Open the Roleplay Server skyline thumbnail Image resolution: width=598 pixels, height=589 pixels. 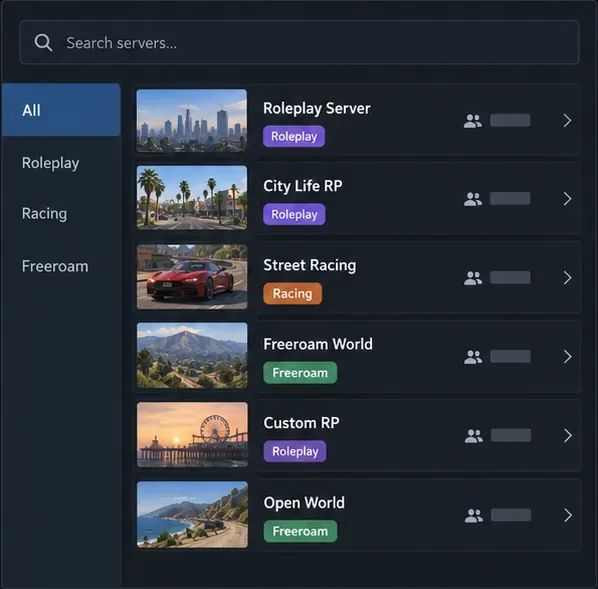coord(192,121)
